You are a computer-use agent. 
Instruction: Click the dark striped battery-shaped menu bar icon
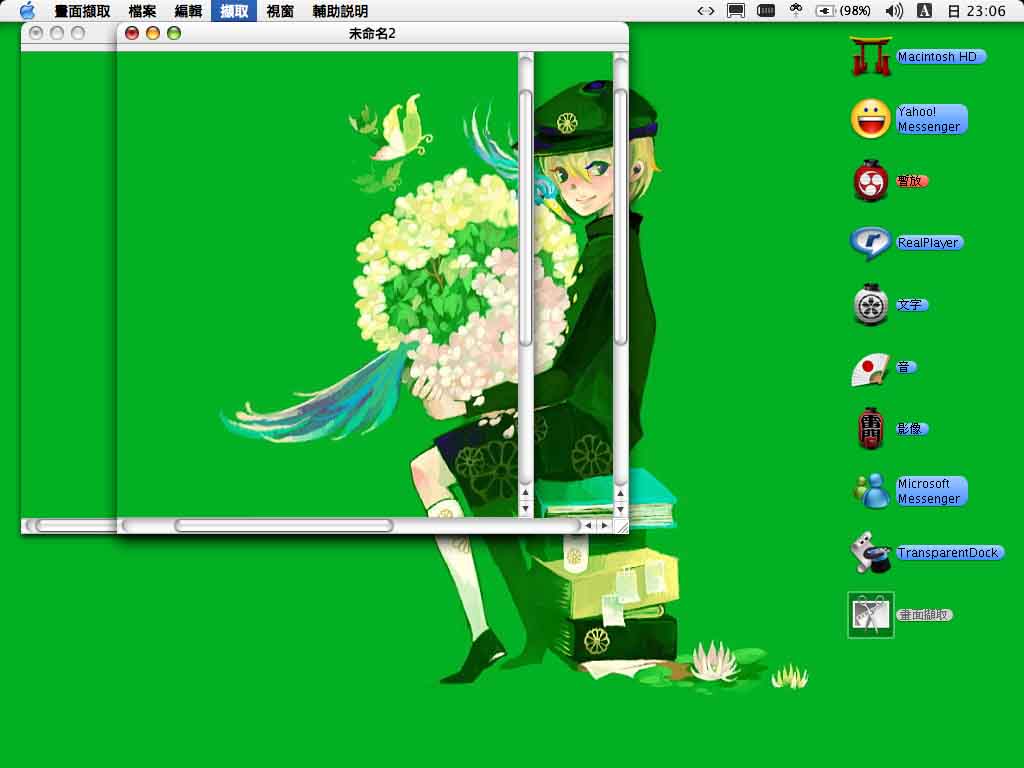[x=765, y=10]
